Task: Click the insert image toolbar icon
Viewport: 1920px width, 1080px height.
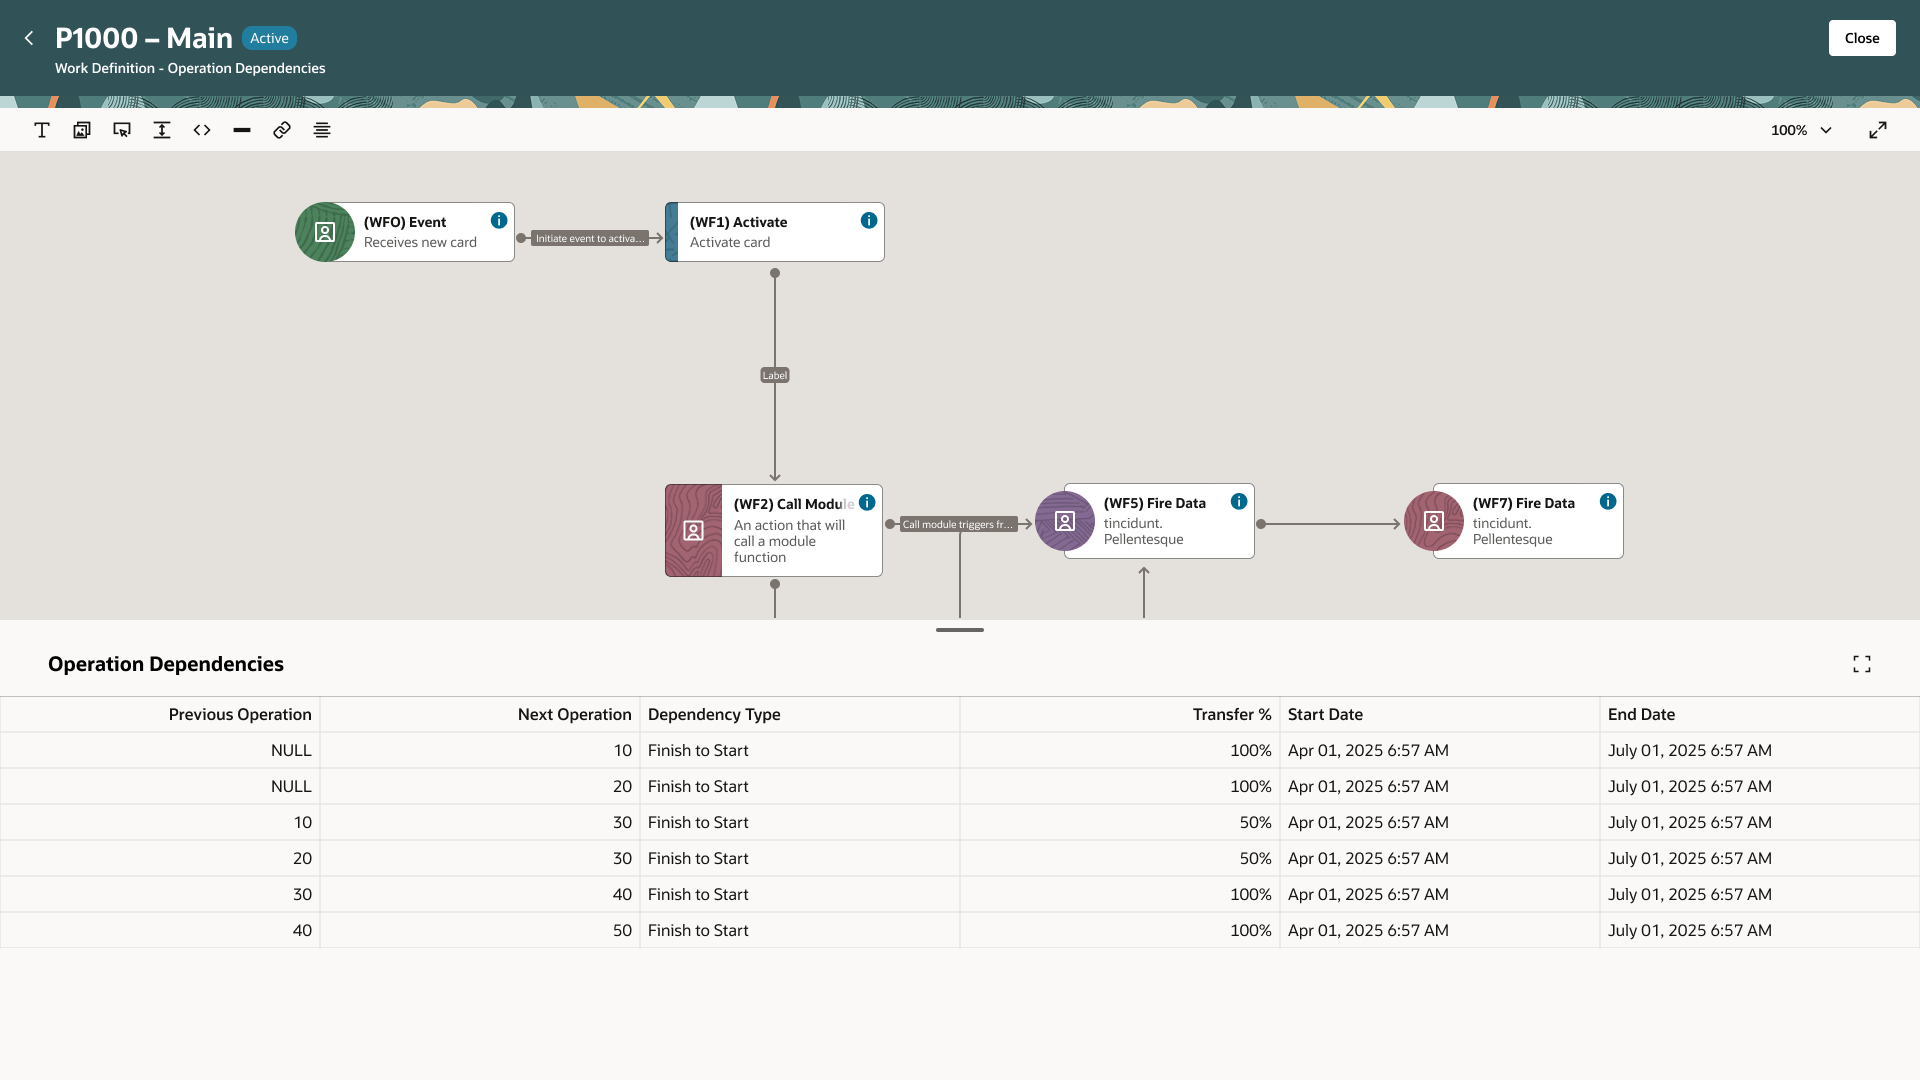Action: [x=82, y=130]
